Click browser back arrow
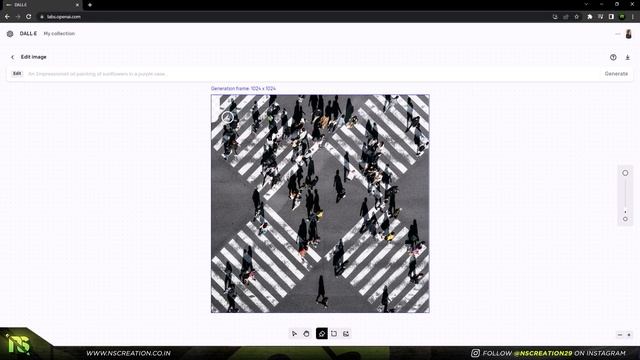Image resolution: width=640 pixels, height=360 pixels. [7, 17]
